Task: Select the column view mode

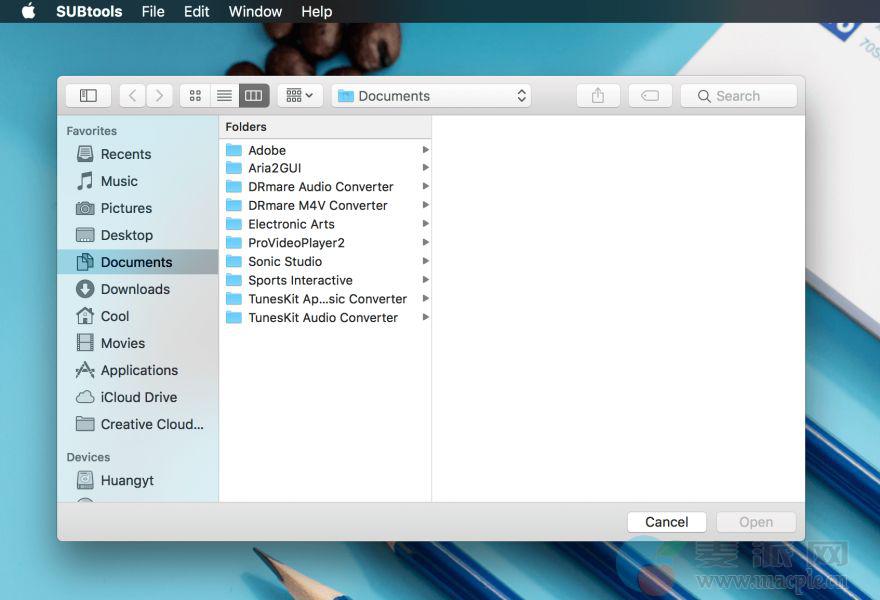Action: pos(254,96)
